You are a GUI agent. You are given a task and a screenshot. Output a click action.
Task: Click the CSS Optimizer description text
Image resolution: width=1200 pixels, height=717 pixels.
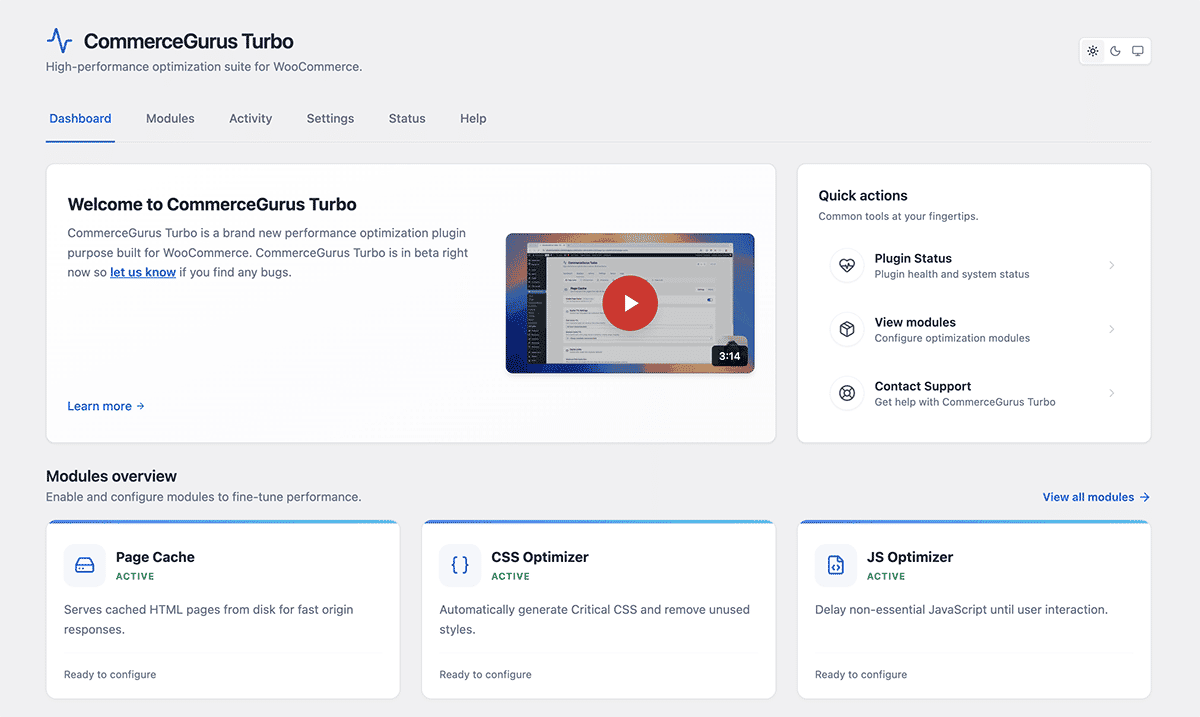pyautogui.click(x=594, y=620)
